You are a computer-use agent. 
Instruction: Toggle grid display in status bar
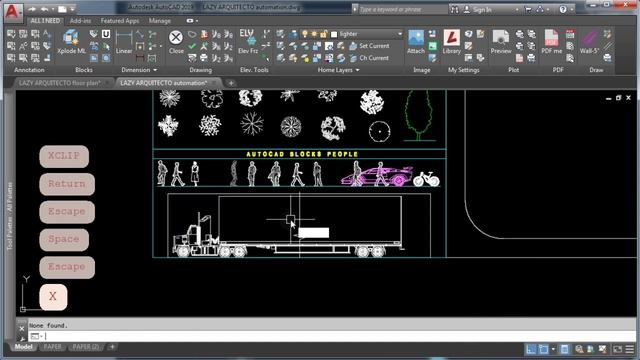pos(531,349)
